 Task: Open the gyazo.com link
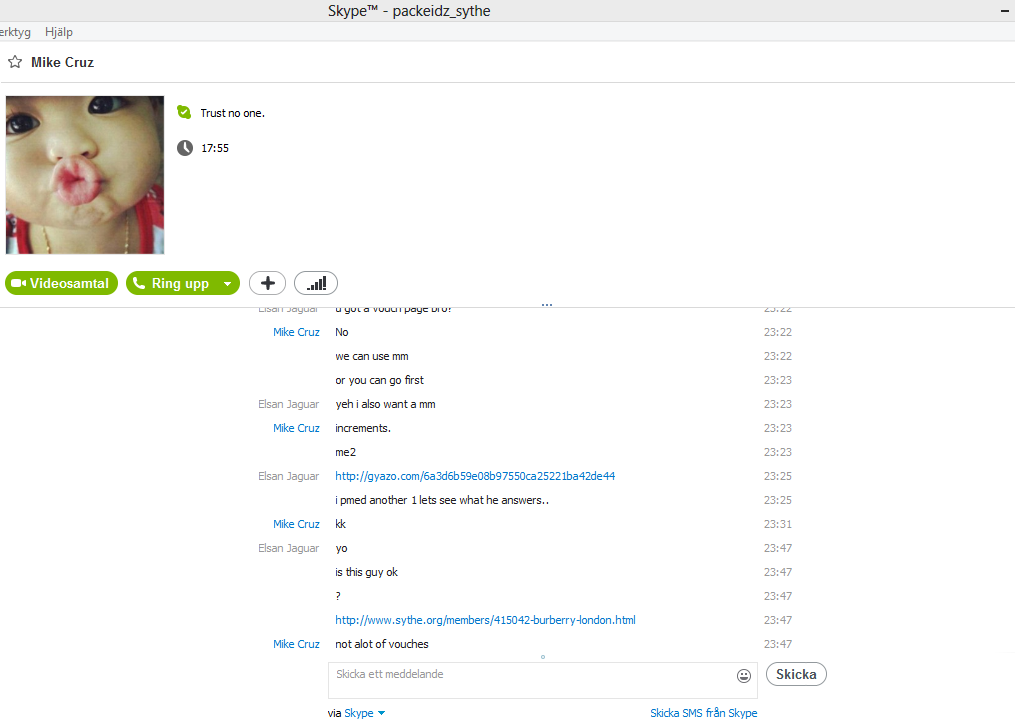pos(475,476)
